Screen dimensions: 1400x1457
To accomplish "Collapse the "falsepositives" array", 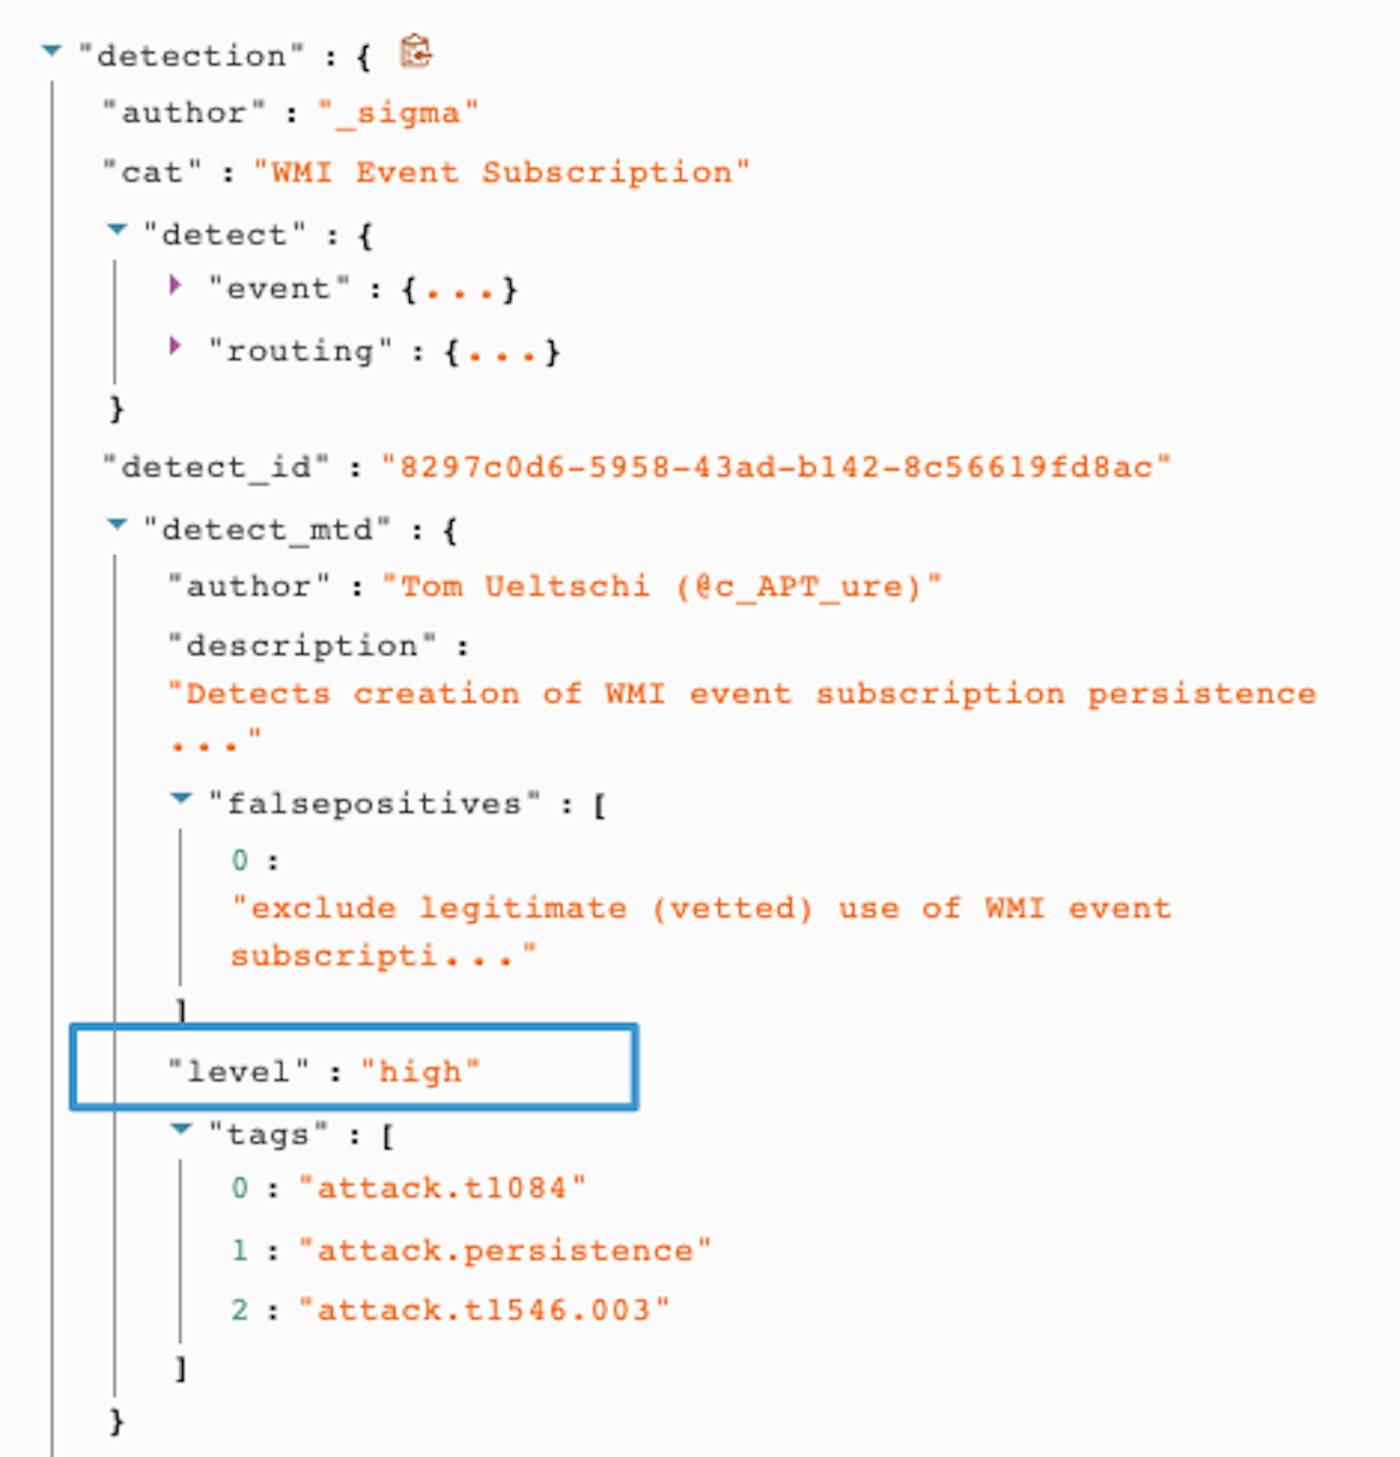I will [x=181, y=799].
